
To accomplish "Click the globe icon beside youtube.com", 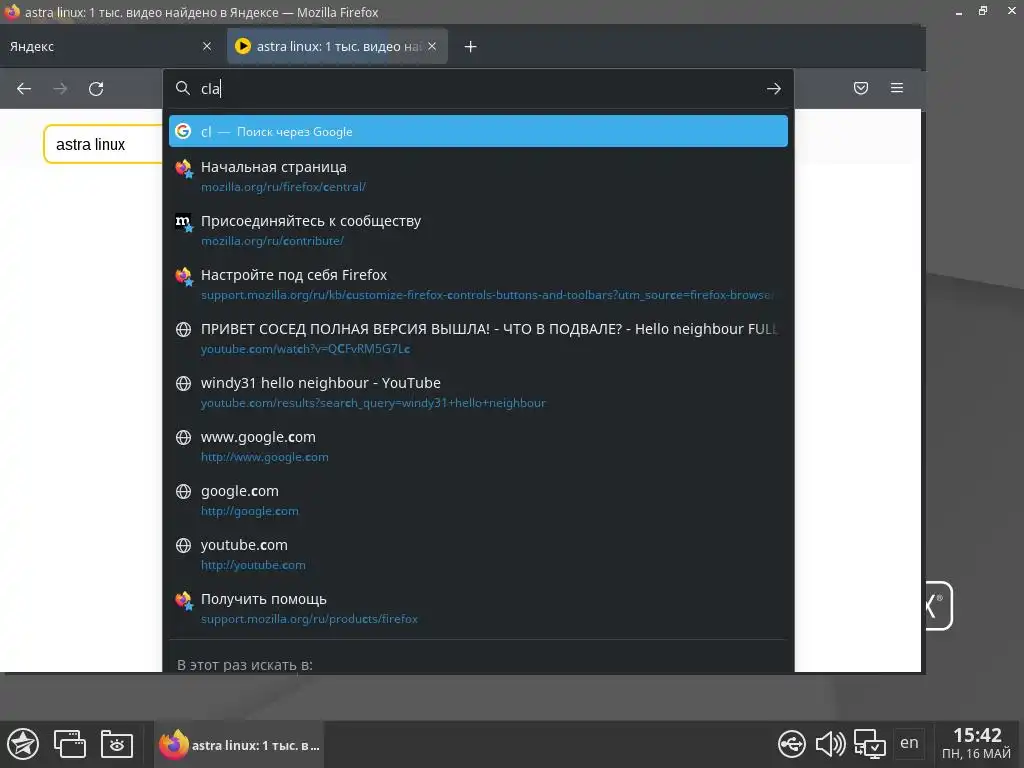I will tap(184, 545).
